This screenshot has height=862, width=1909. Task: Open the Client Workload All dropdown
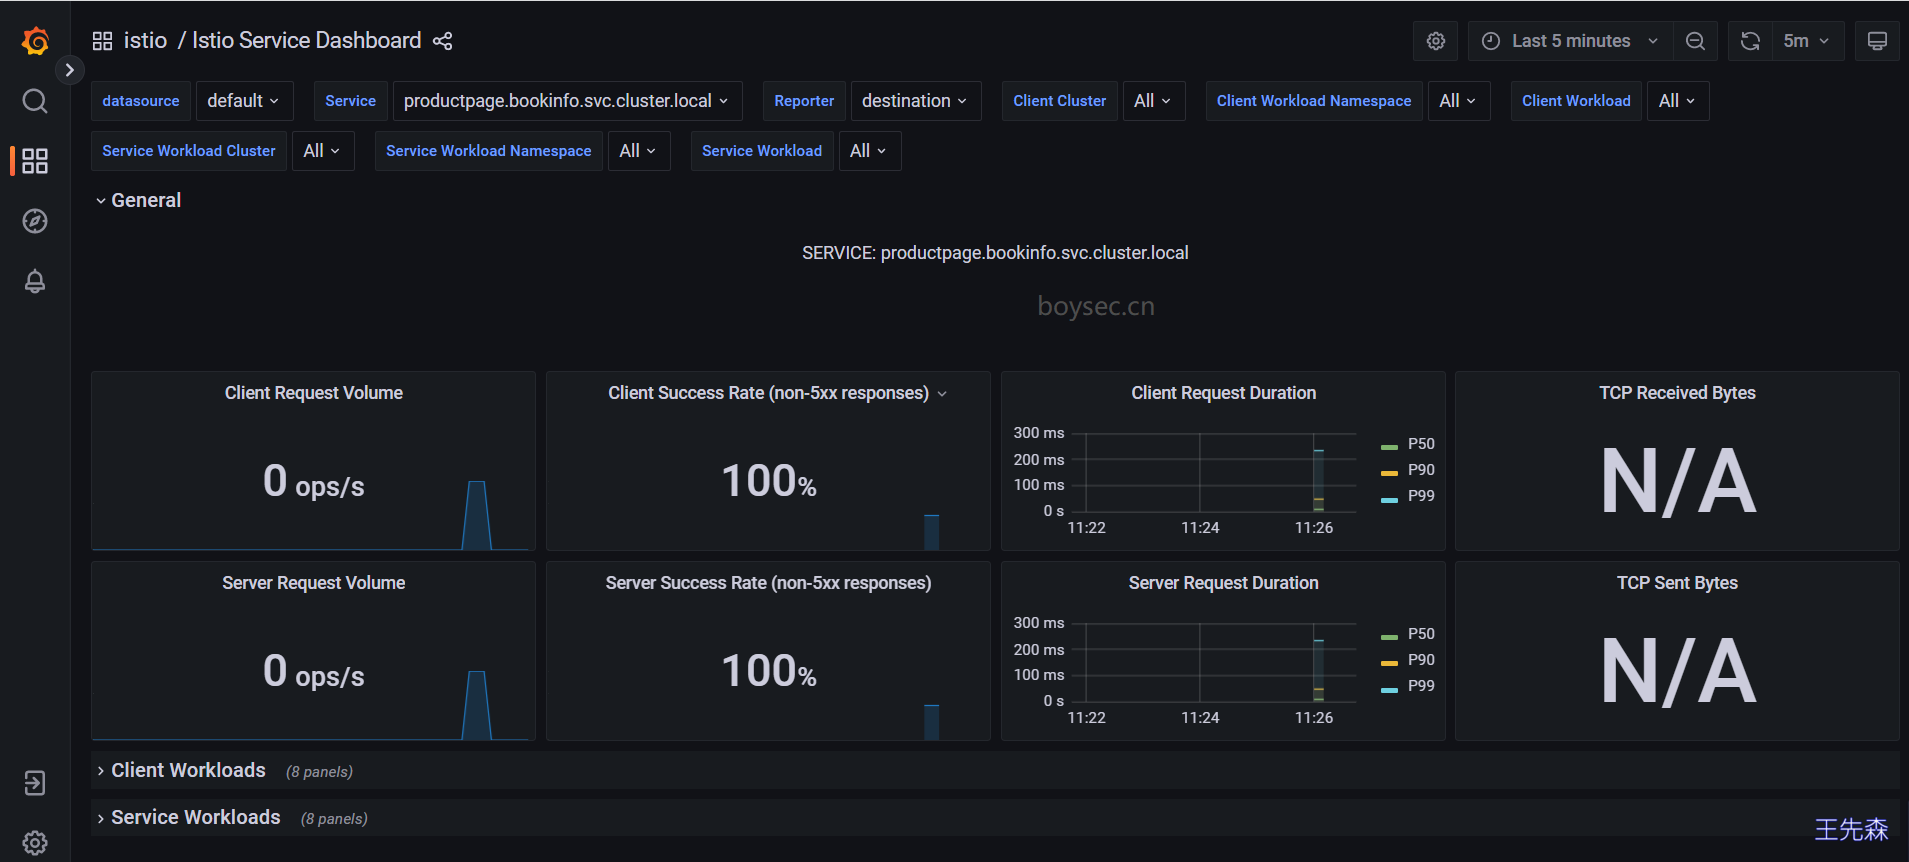tap(1678, 101)
